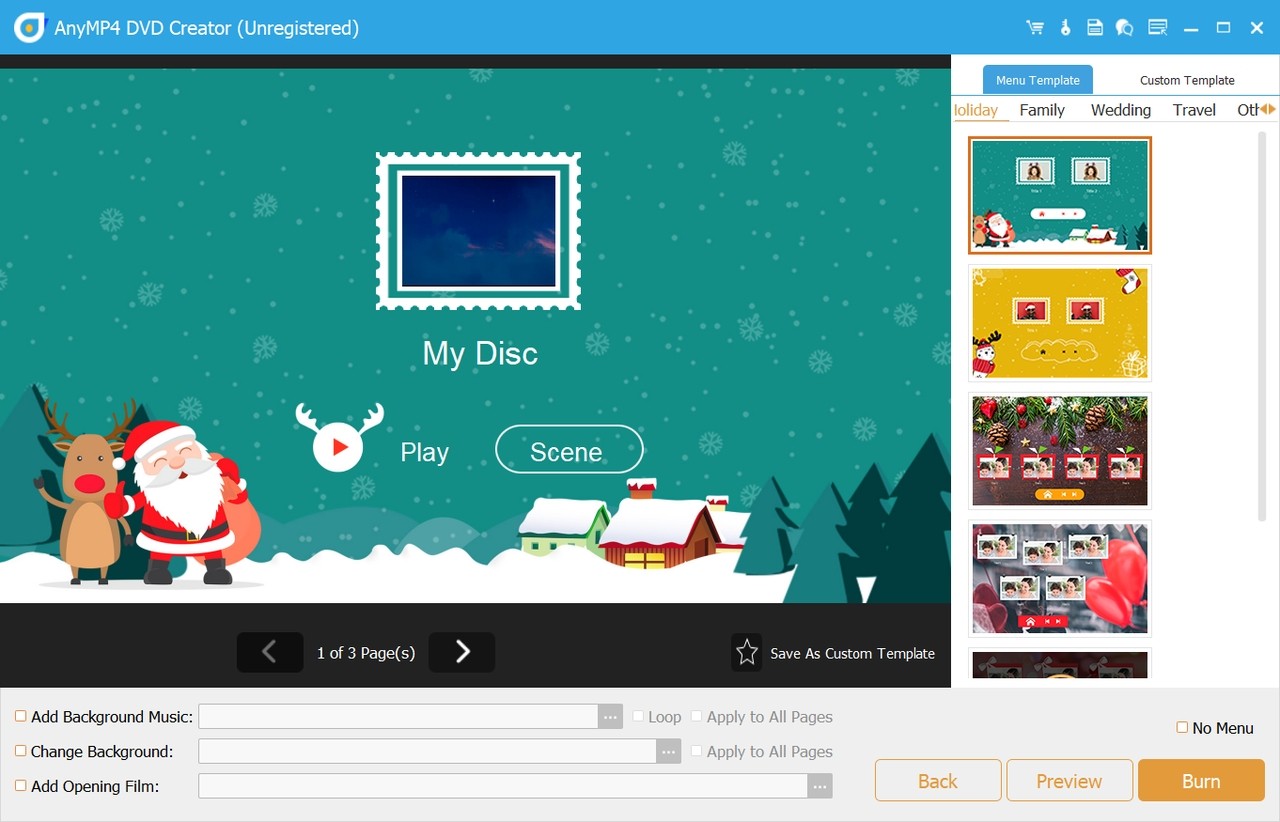
Task: Browse for background music file
Action: [611, 717]
